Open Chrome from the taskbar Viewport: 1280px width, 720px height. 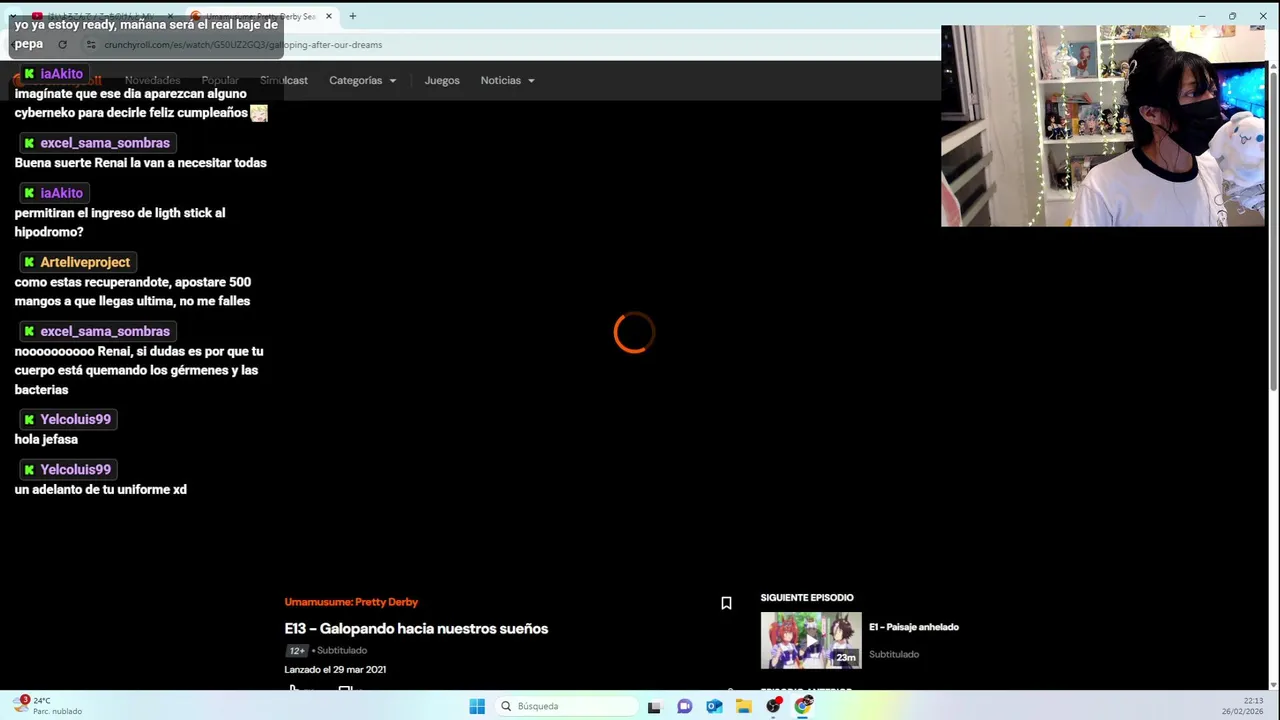point(804,706)
